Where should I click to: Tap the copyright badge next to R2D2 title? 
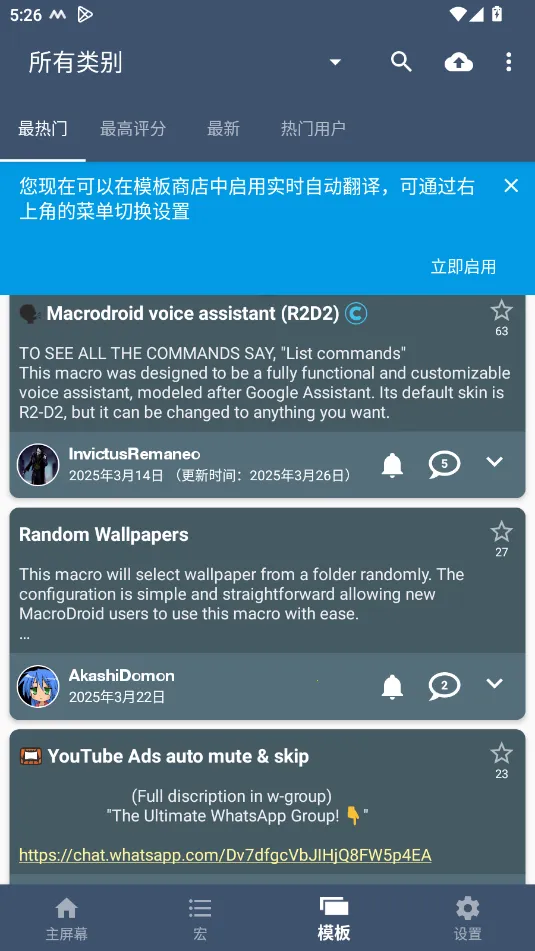click(356, 314)
